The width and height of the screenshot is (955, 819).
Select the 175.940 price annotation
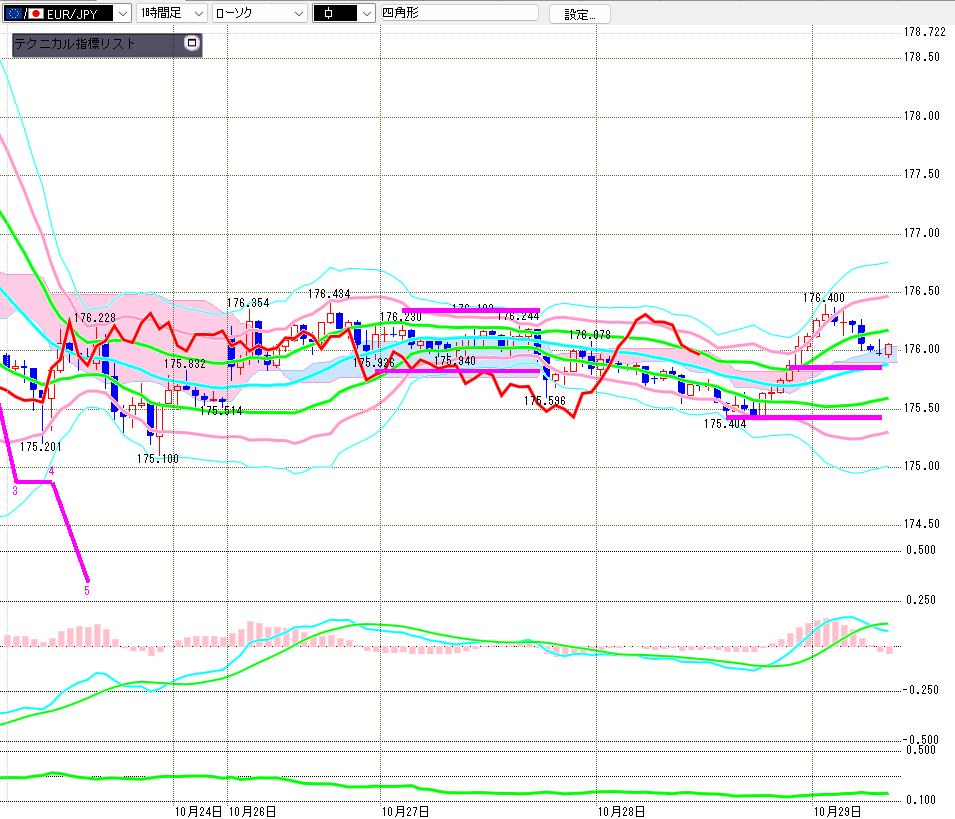pos(455,360)
